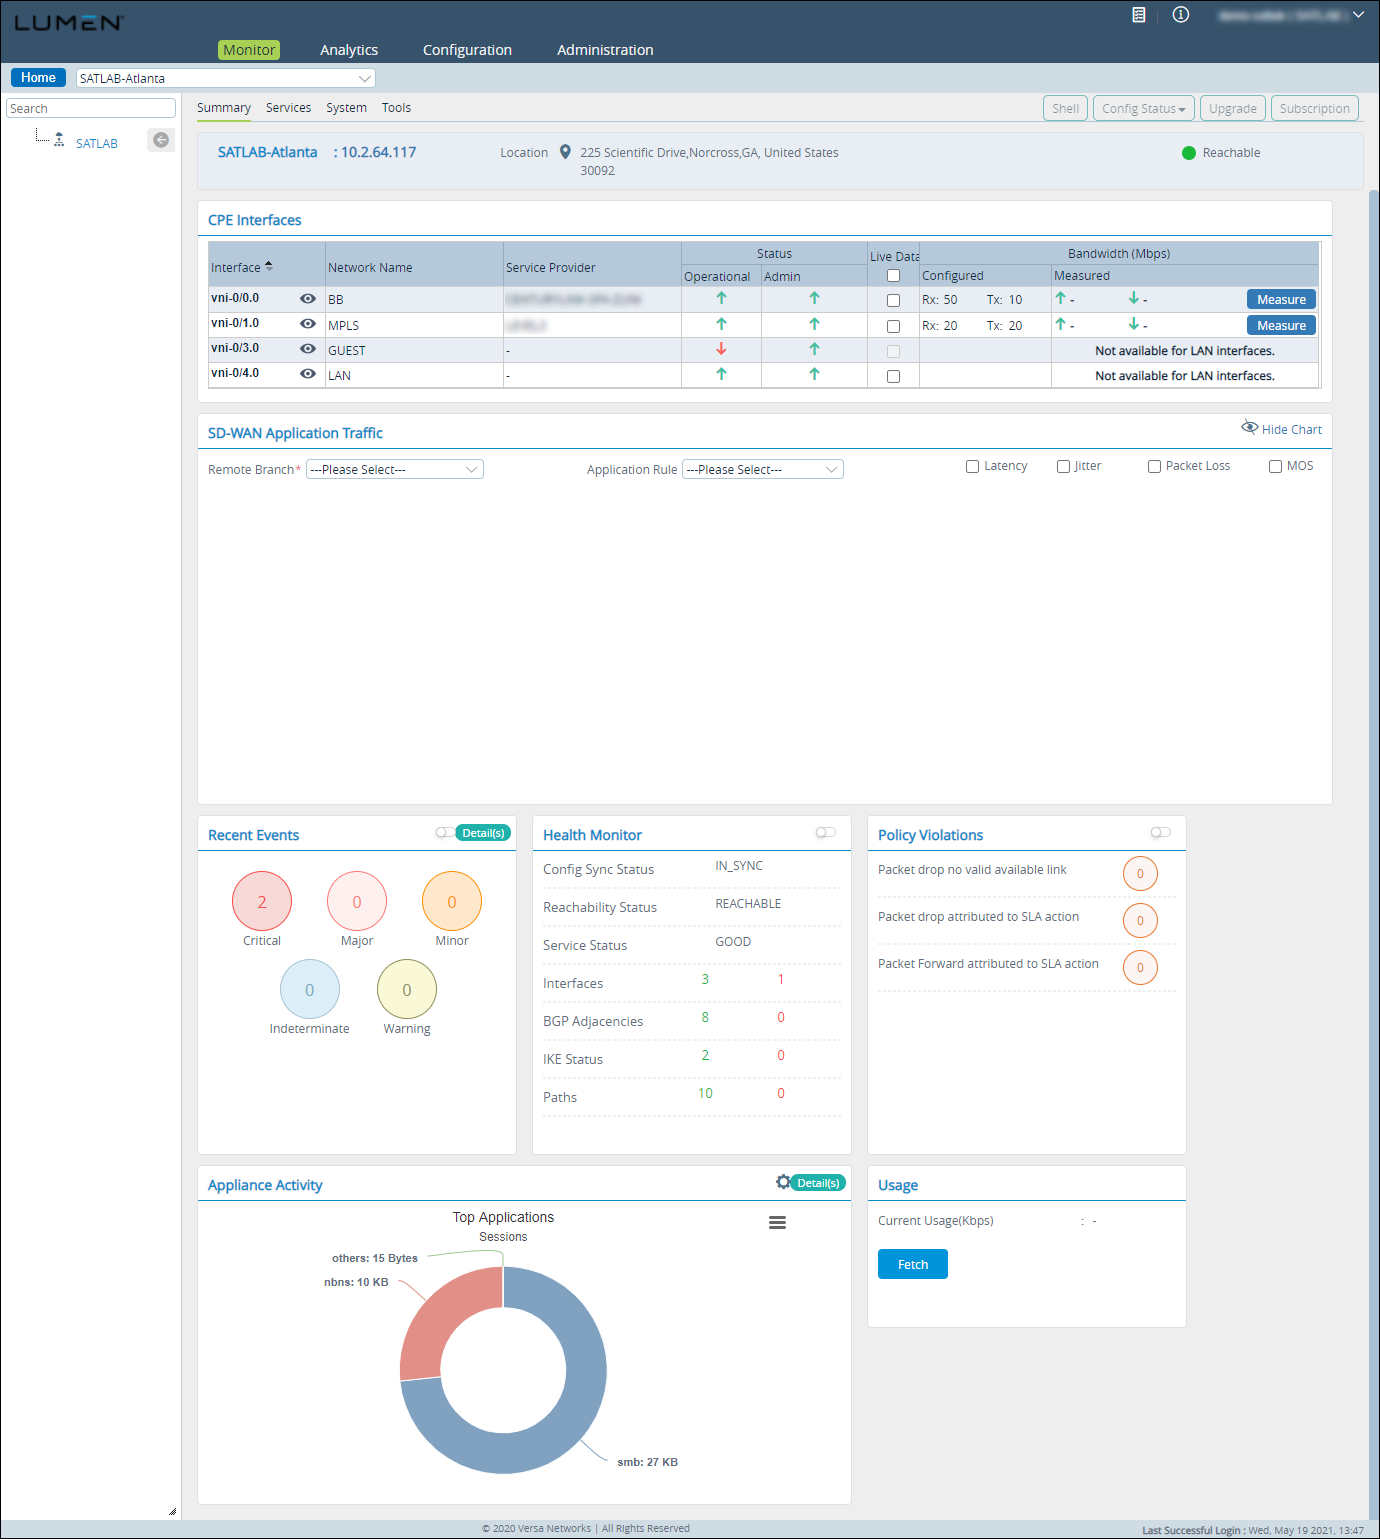Open the Top Applications chart hamburger menu

(777, 1222)
